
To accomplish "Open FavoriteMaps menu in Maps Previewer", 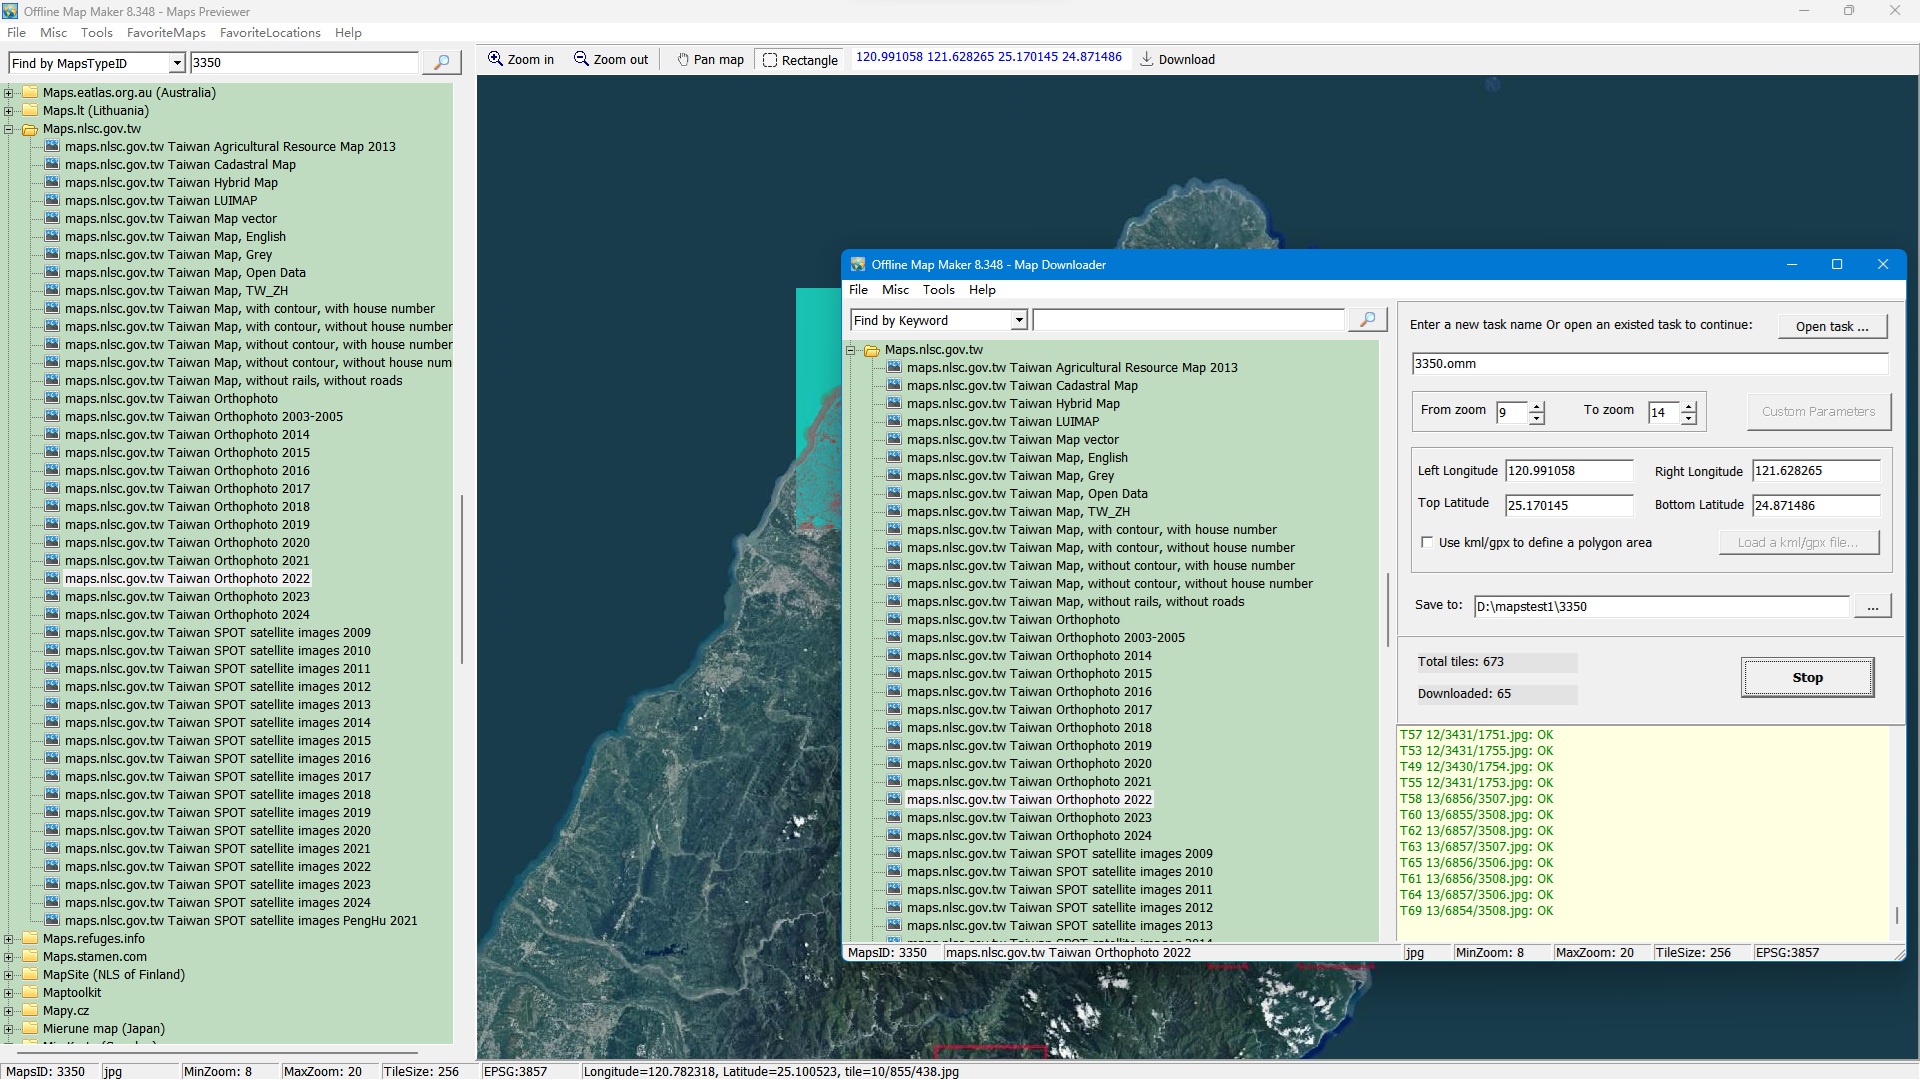I will [x=166, y=33].
